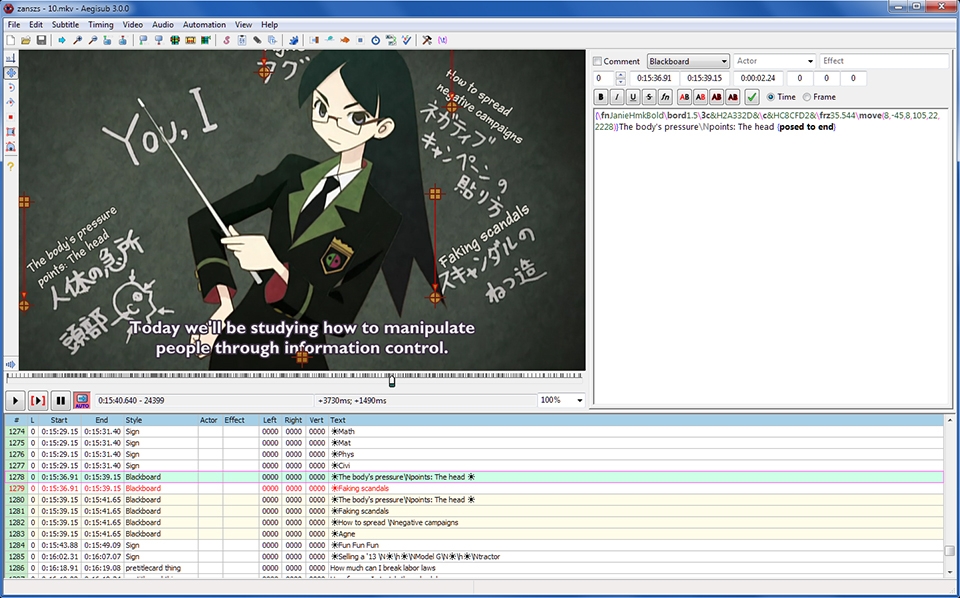Toggle bold with the B button

(x=601, y=97)
